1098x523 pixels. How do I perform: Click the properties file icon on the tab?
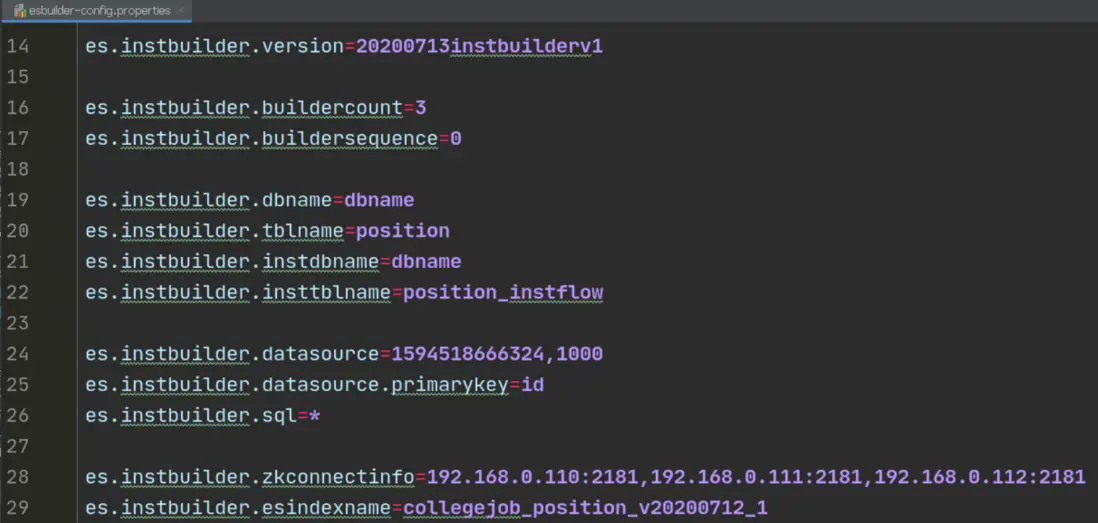coord(19,11)
